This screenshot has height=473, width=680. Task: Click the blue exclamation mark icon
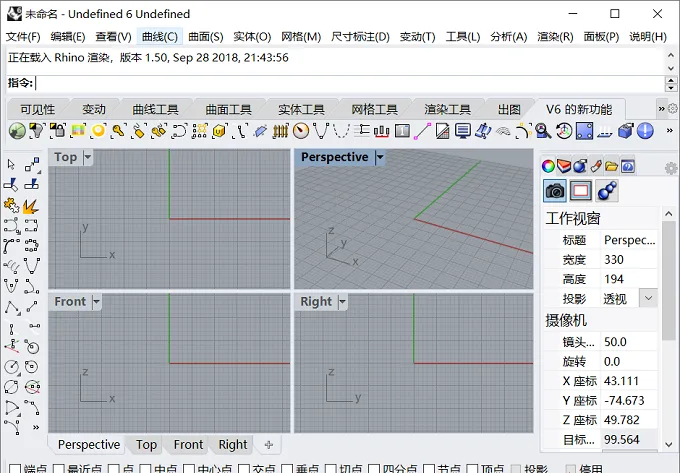point(645,130)
